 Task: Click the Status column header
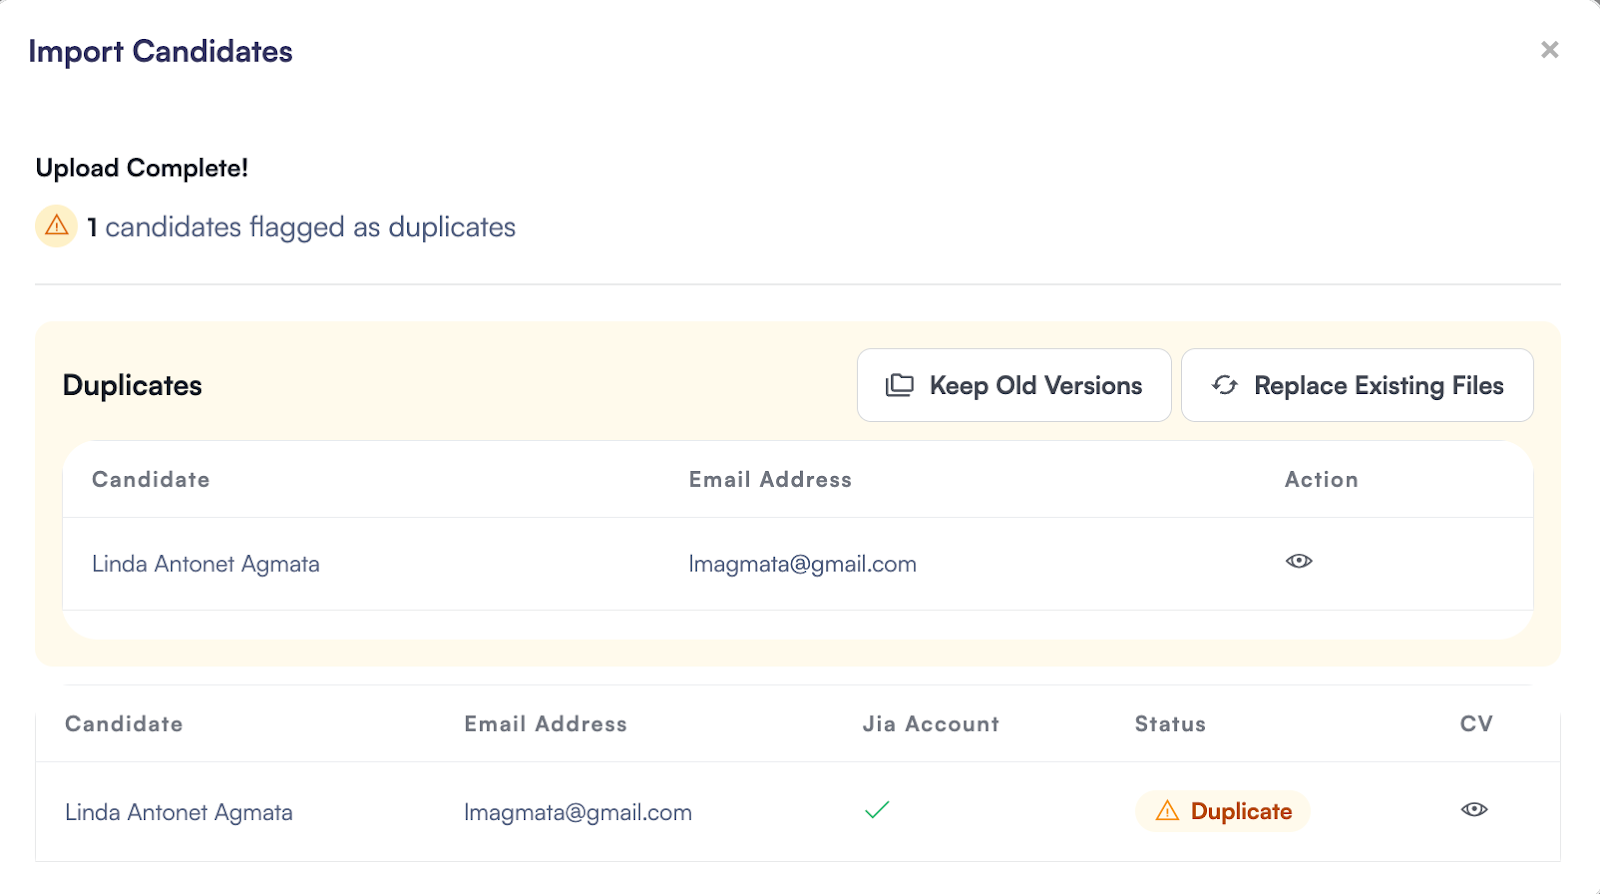pyautogui.click(x=1169, y=724)
